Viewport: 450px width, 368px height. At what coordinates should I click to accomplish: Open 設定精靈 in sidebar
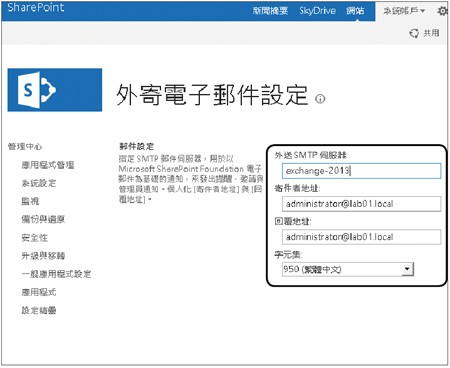(39, 310)
